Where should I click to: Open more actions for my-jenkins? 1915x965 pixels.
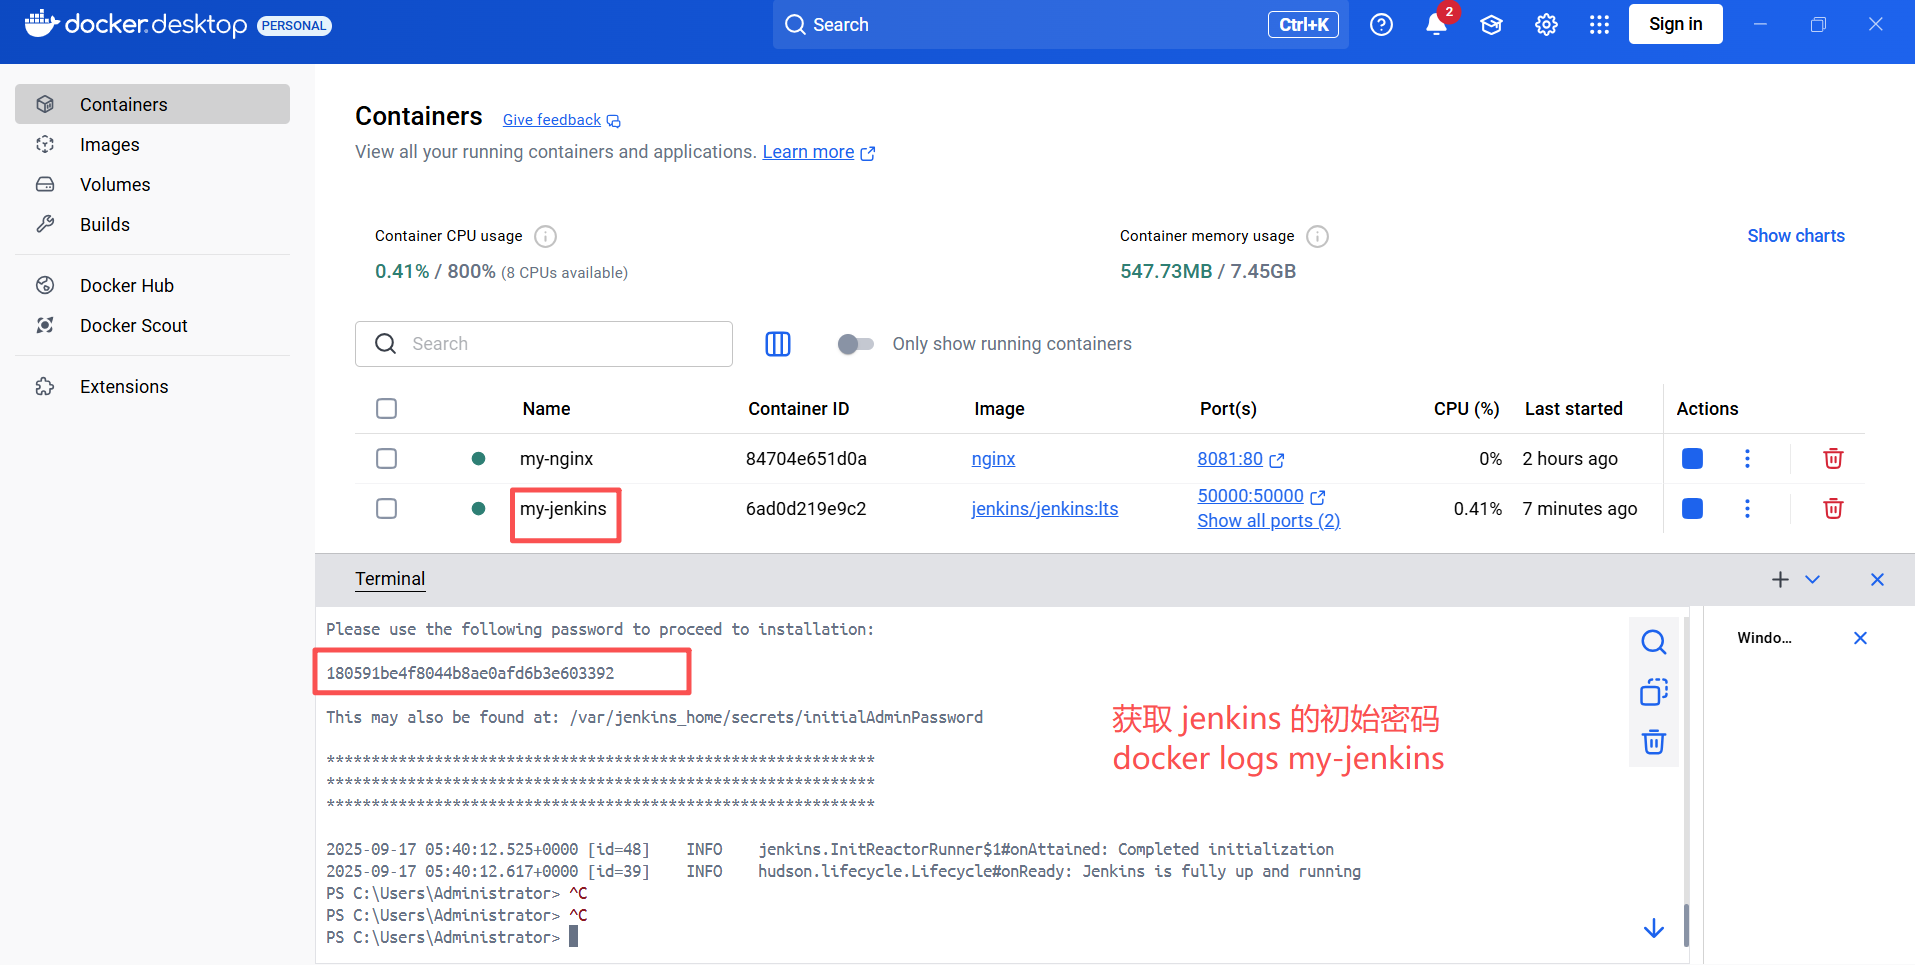pos(1747,508)
